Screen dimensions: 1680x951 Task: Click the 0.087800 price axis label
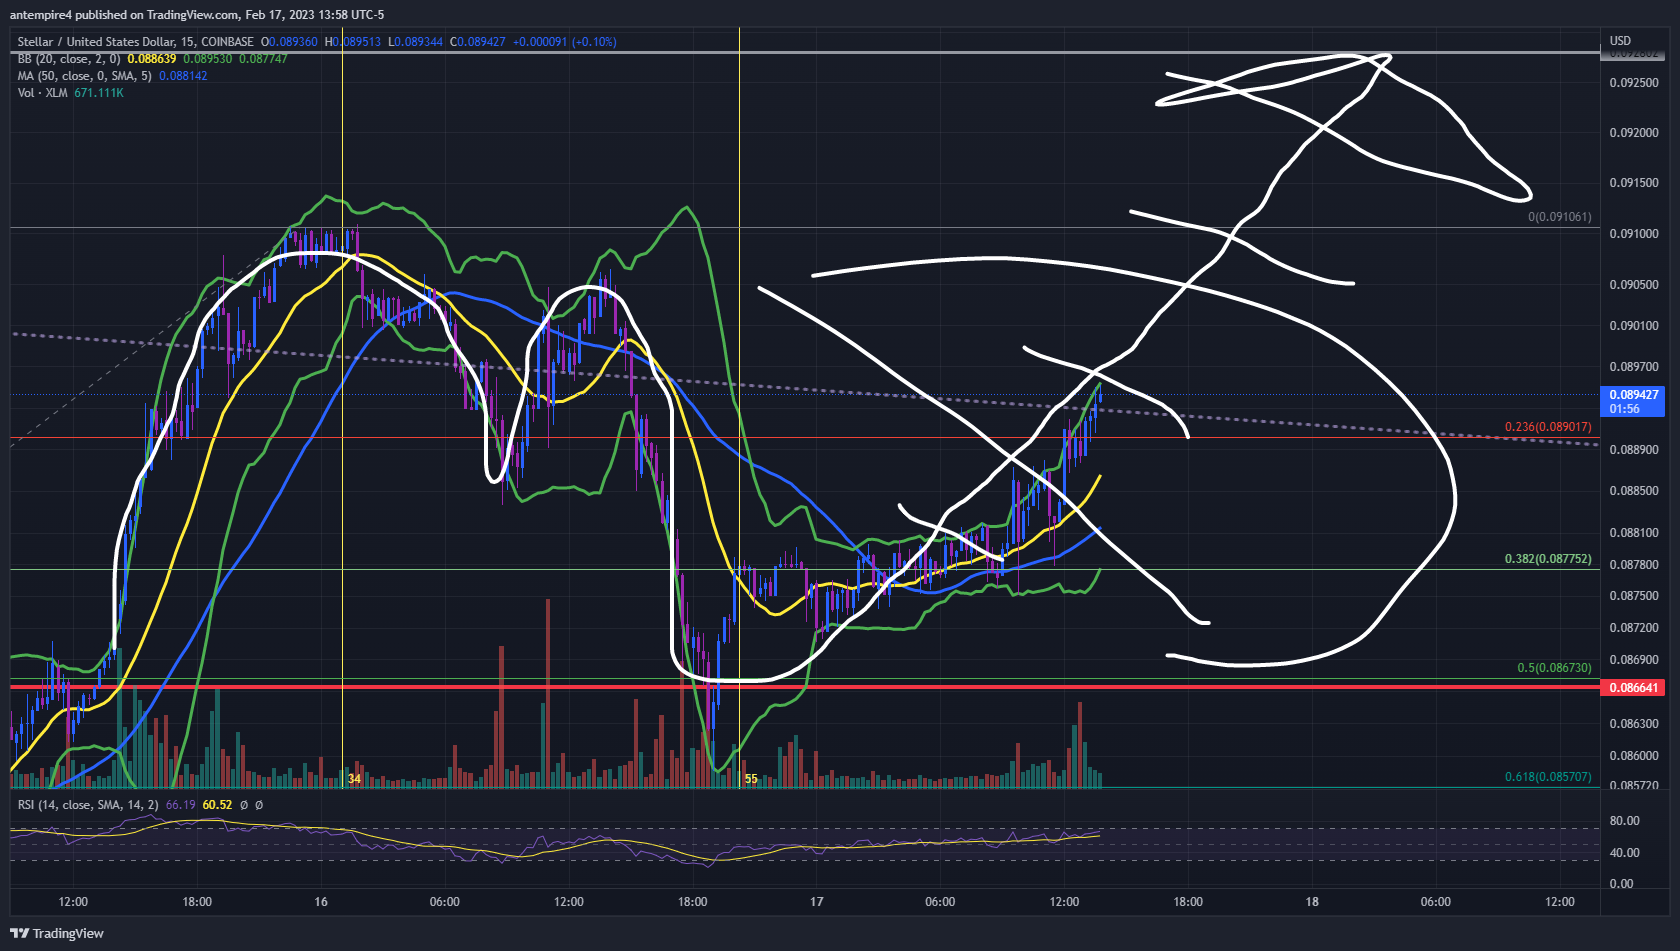tap(1634, 565)
